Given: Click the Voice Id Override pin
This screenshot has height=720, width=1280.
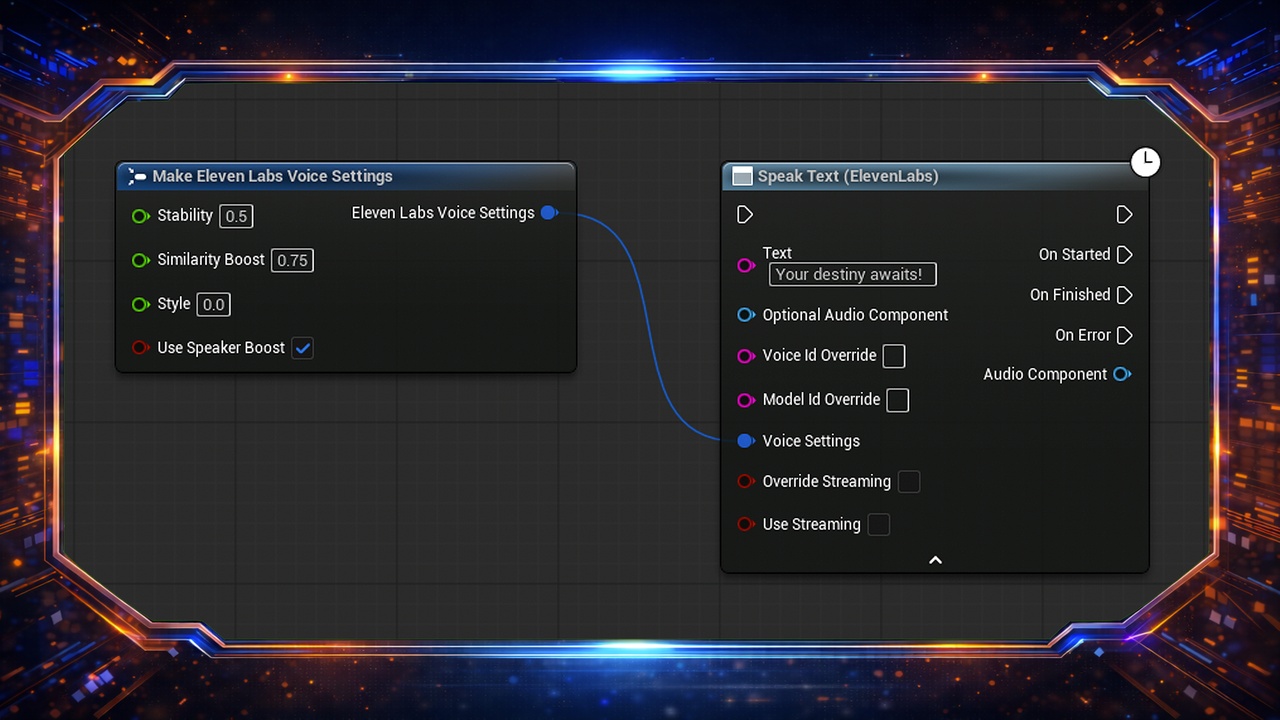Looking at the screenshot, I should tap(745, 356).
